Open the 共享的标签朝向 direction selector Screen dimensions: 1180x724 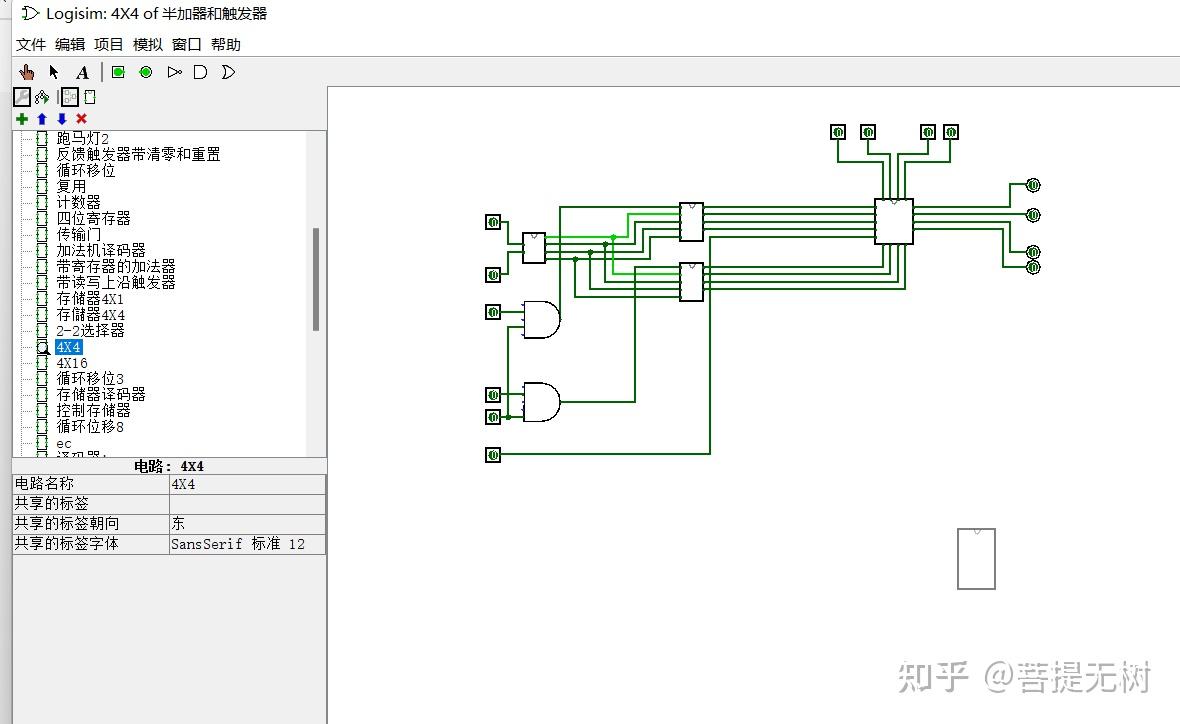pos(247,524)
